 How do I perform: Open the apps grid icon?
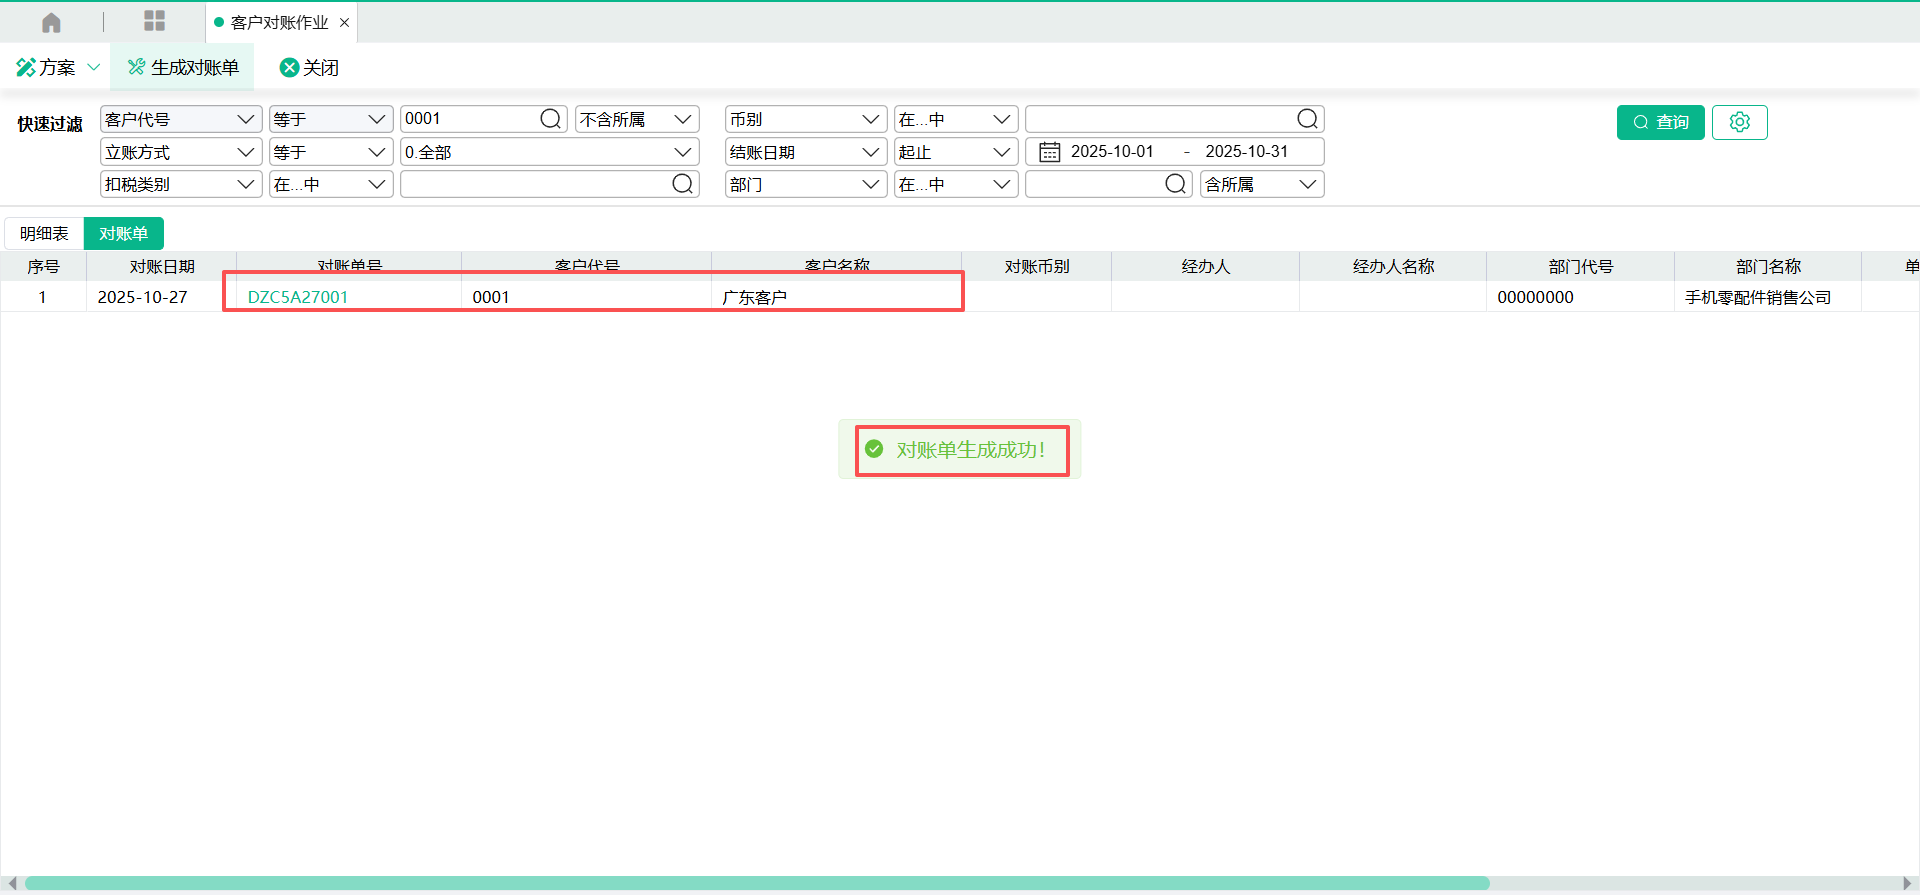(x=154, y=21)
